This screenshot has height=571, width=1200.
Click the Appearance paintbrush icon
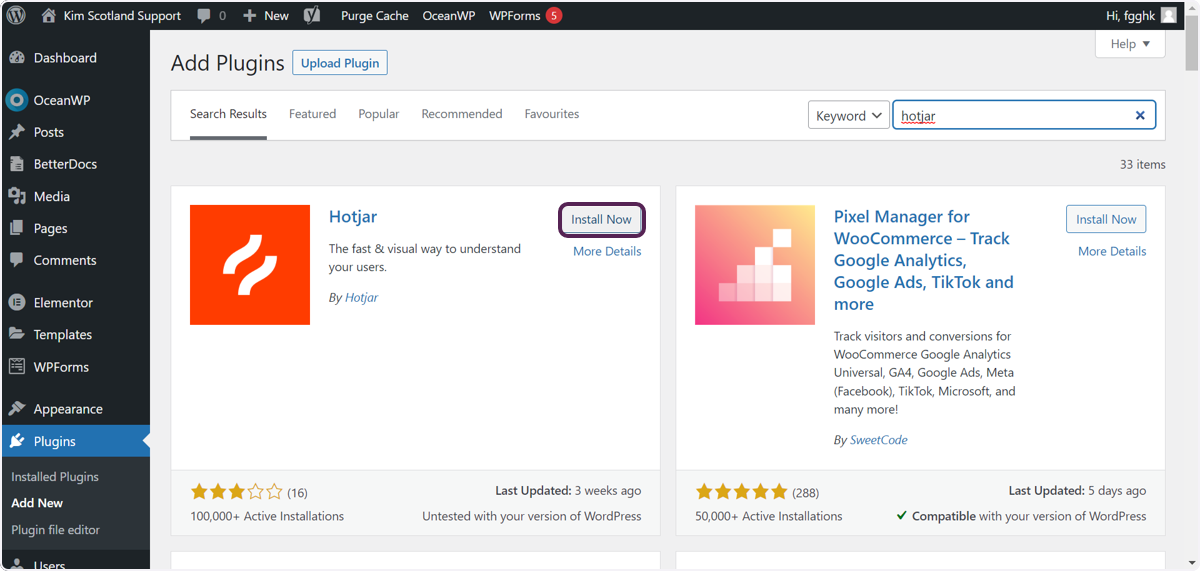point(17,409)
